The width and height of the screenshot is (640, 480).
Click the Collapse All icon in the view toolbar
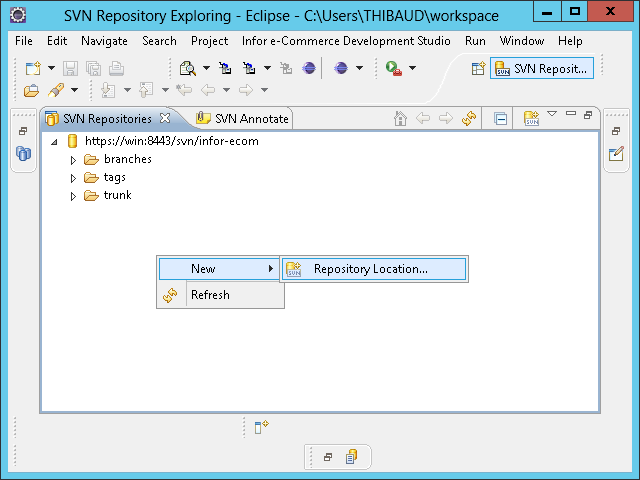pyautogui.click(x=501, y=118)
